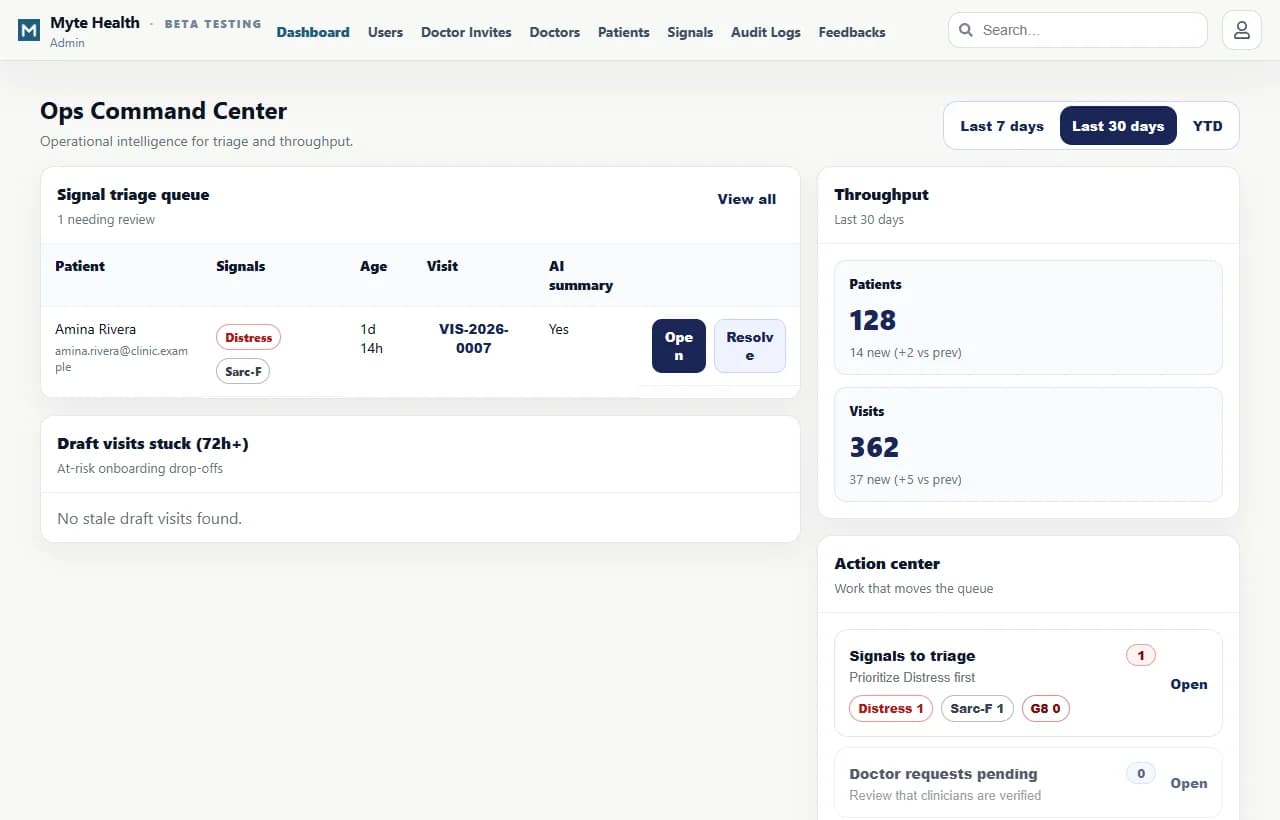1280x820 pixels.
Task: Click the Myte Health logo icon
Action: 29,30
